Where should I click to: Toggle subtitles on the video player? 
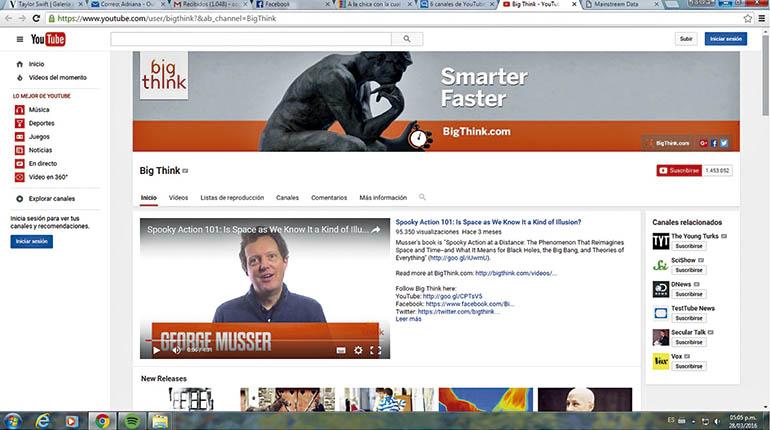341,350
